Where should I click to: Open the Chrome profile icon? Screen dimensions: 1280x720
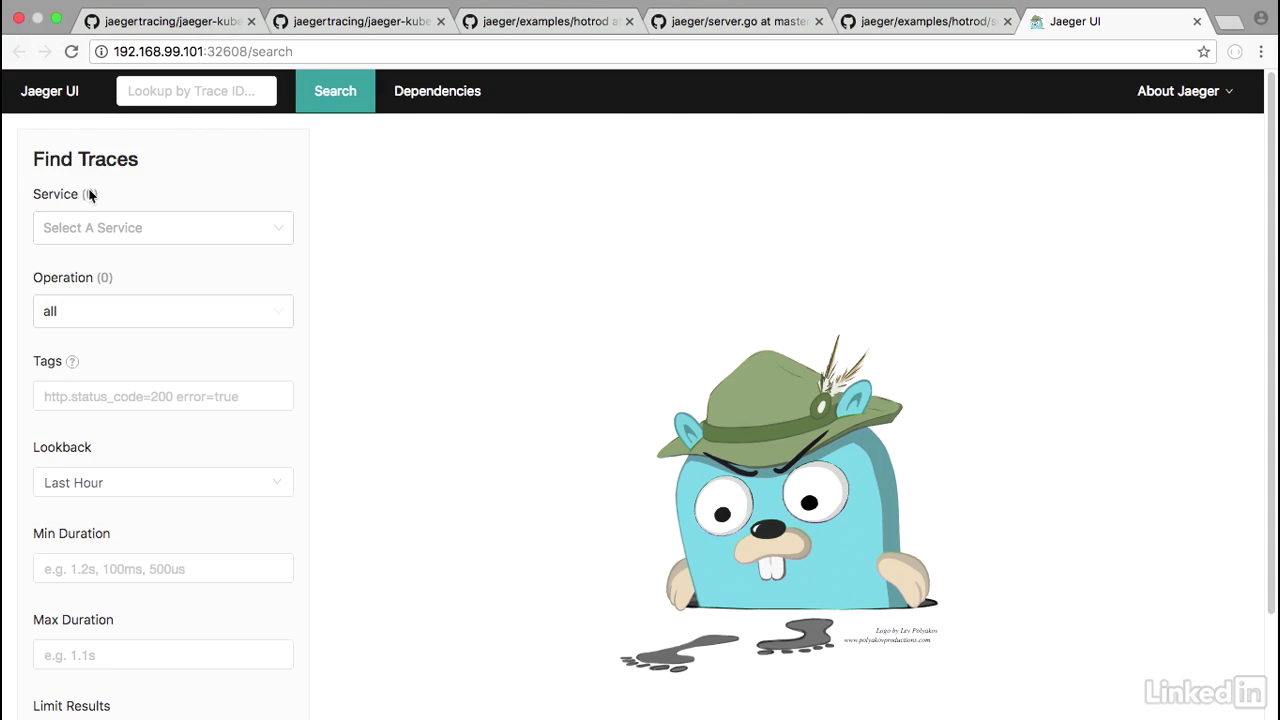click(x=1261, y=19)
